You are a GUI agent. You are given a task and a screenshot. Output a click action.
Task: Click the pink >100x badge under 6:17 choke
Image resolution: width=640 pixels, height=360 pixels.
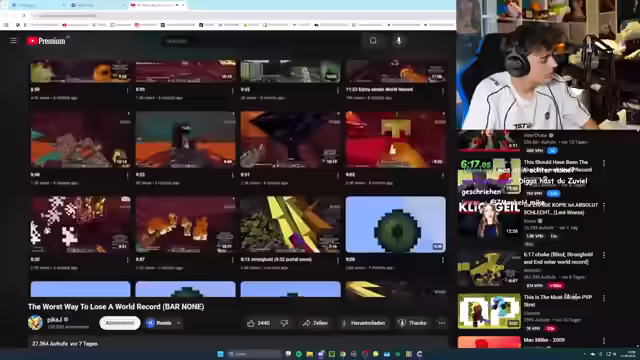[556, 286]
